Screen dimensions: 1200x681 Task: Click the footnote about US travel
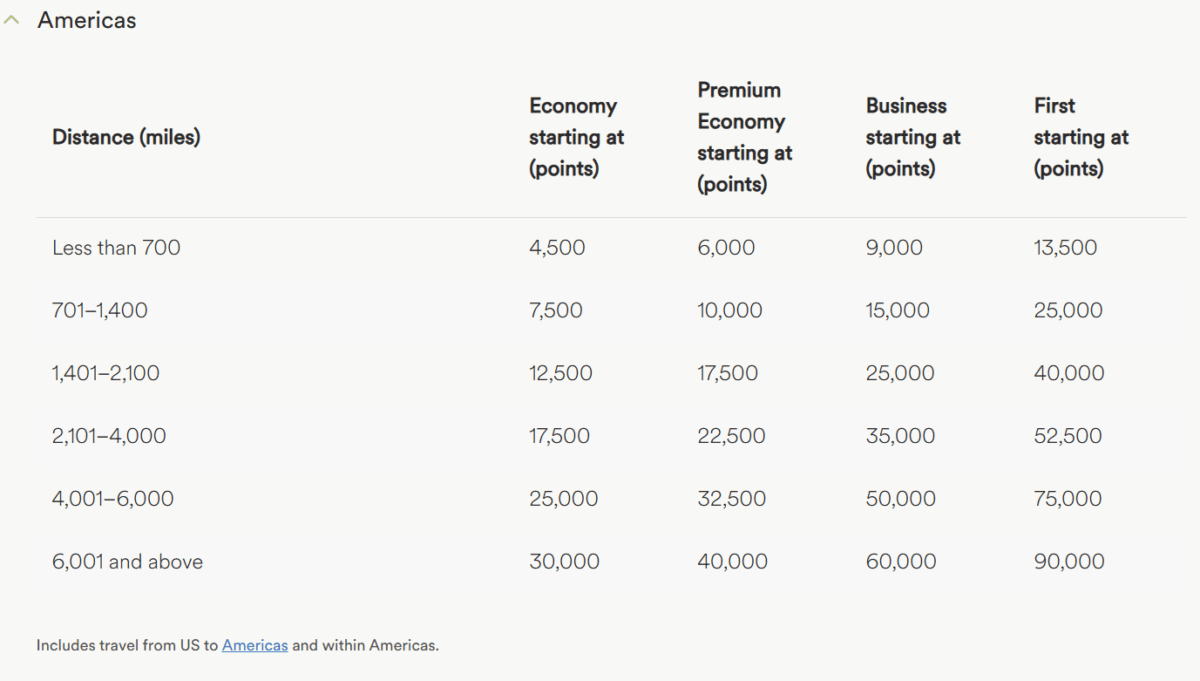click(237, 645)
